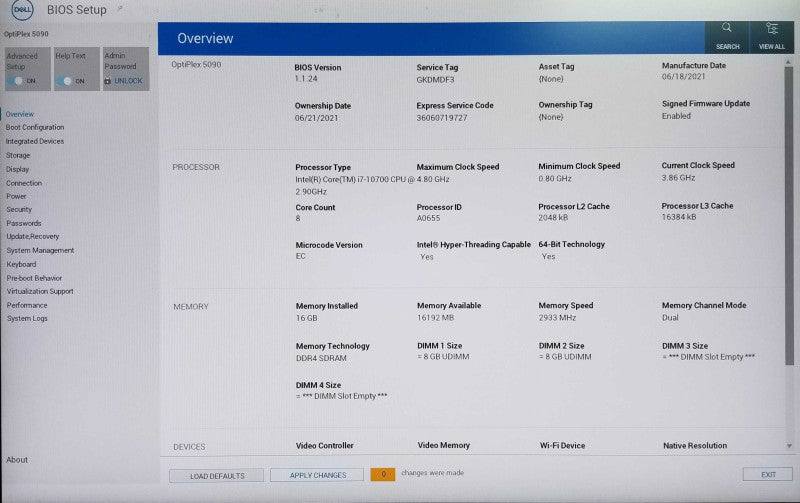The width and height of the screenshot is (800, 503).
Task: Open the Display section
Action: (x=17, y=169)
